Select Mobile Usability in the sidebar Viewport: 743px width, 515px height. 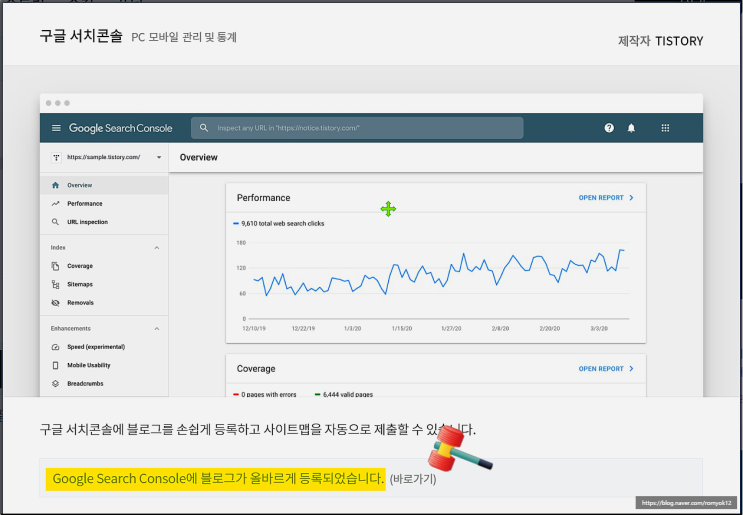[104, 365]
